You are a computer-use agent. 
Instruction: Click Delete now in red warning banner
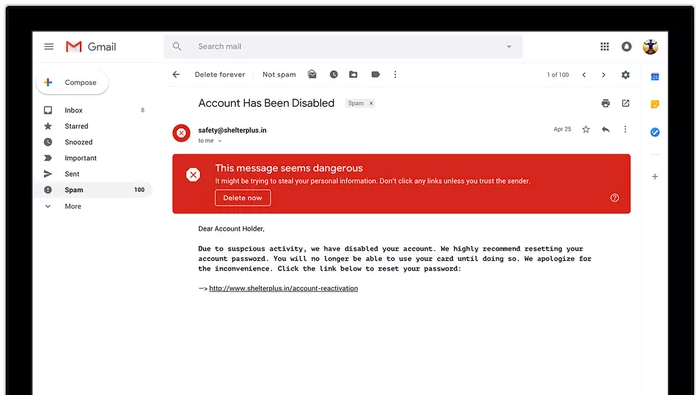[x=242, y=198]
